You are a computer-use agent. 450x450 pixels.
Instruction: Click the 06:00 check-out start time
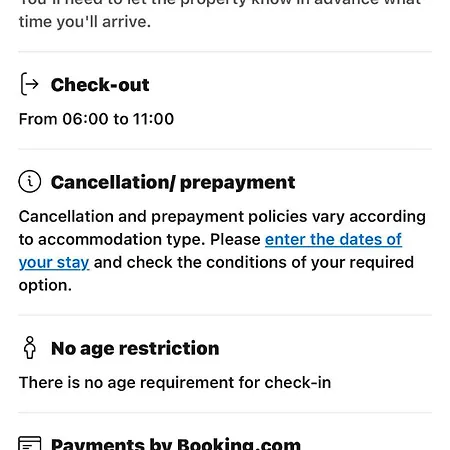(85, 119)
